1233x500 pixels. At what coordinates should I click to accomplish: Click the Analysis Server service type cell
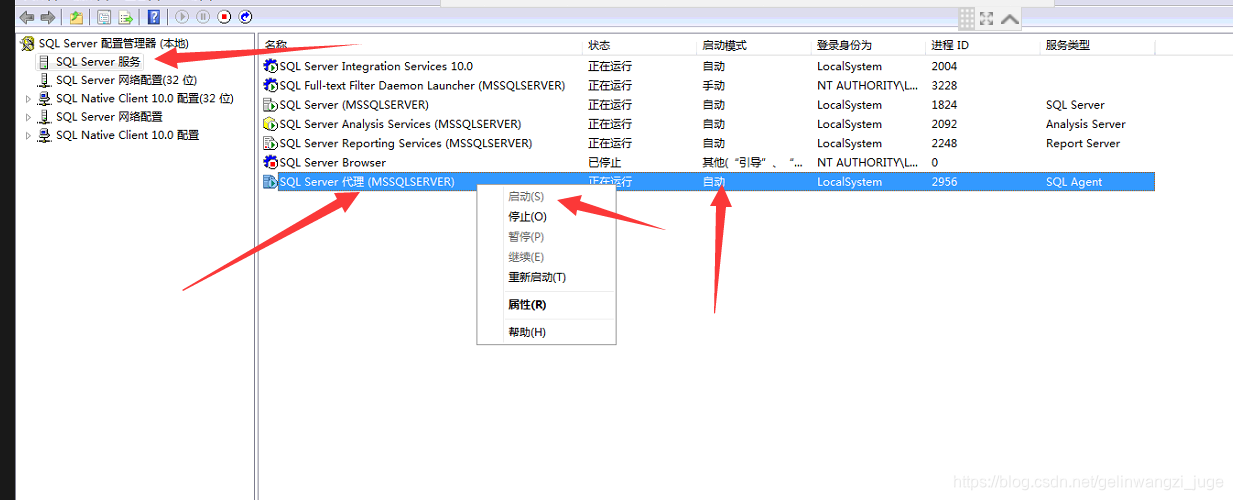point(1086,124)
